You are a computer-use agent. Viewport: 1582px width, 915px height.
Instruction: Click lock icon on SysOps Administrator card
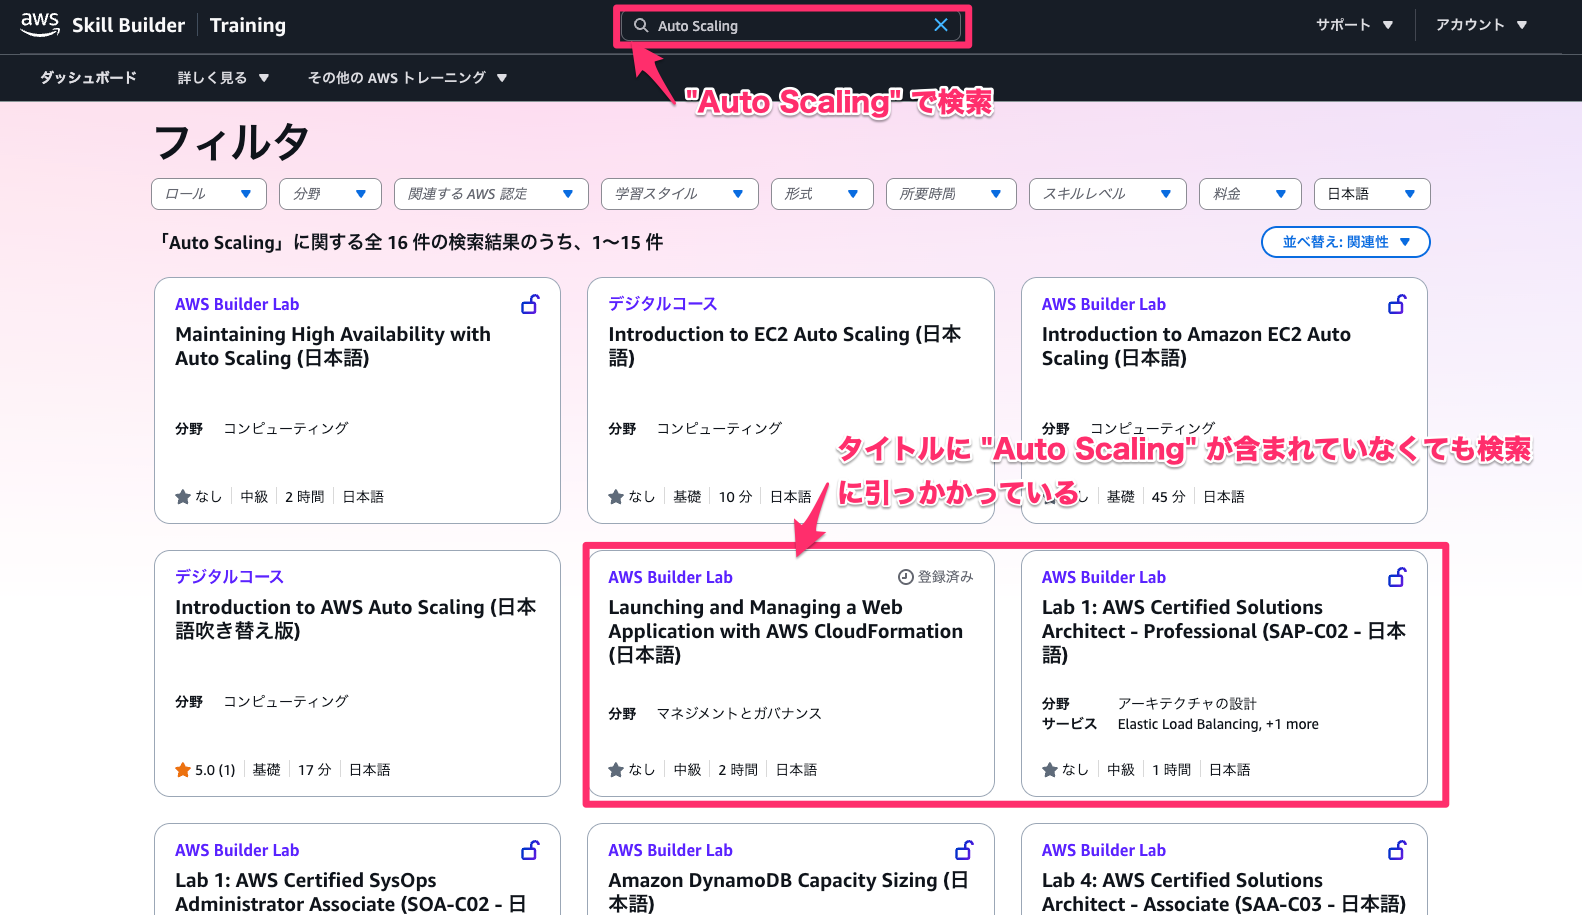point(531,850)
